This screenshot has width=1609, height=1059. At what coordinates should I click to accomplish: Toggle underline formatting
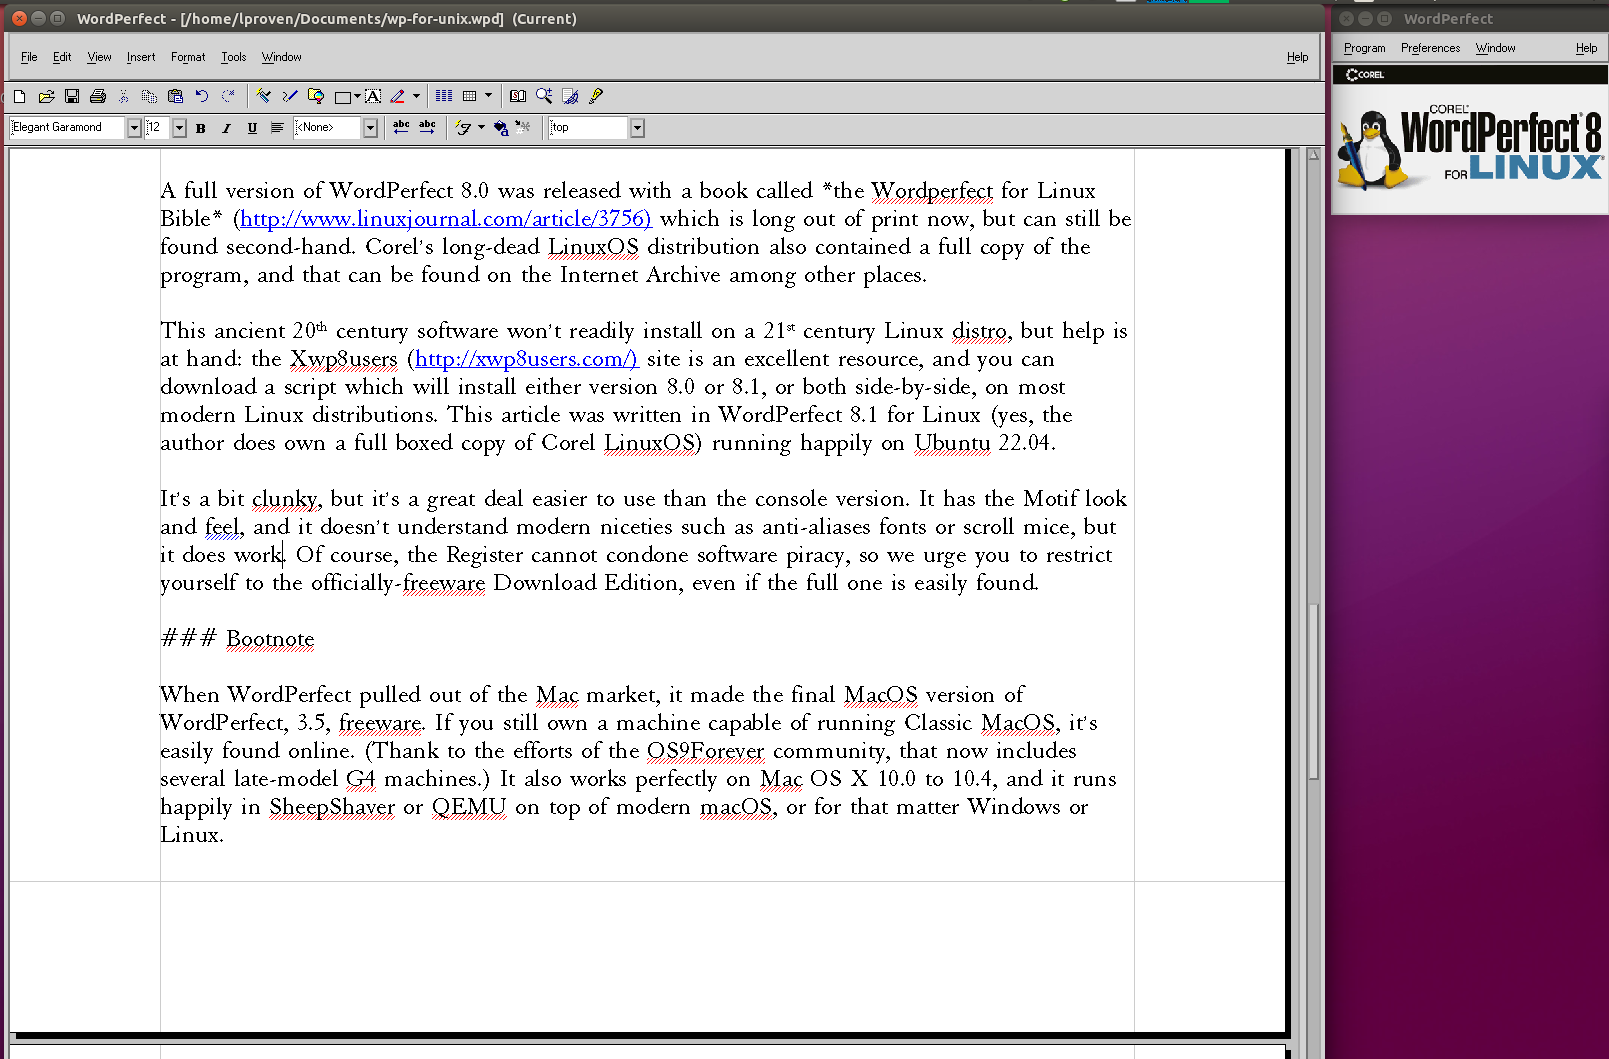252,128
